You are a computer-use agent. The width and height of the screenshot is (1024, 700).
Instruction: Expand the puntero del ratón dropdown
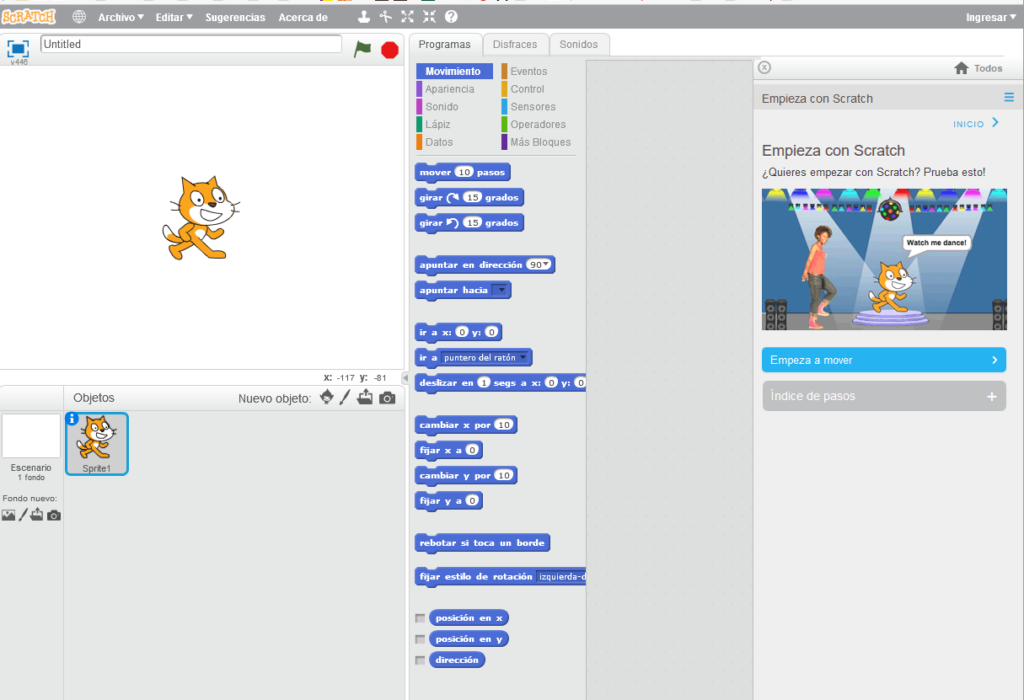pos(526,357)
